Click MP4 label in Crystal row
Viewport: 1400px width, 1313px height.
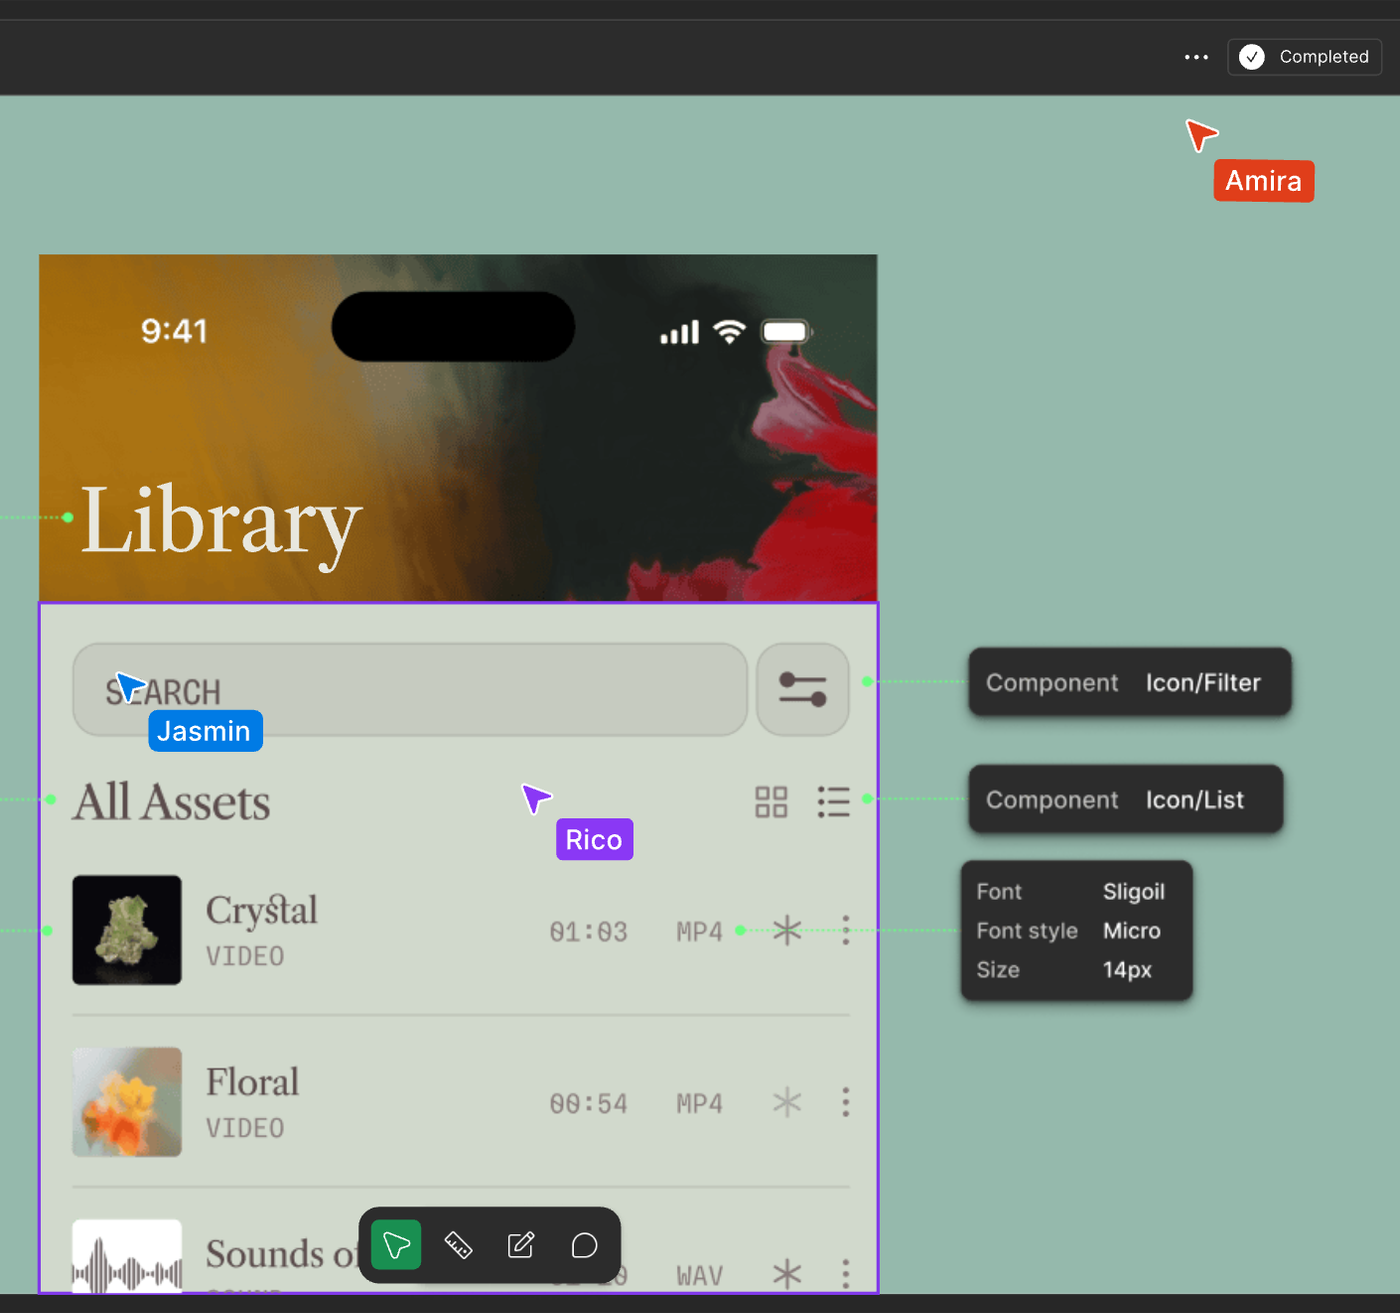[x=700, y=932]
